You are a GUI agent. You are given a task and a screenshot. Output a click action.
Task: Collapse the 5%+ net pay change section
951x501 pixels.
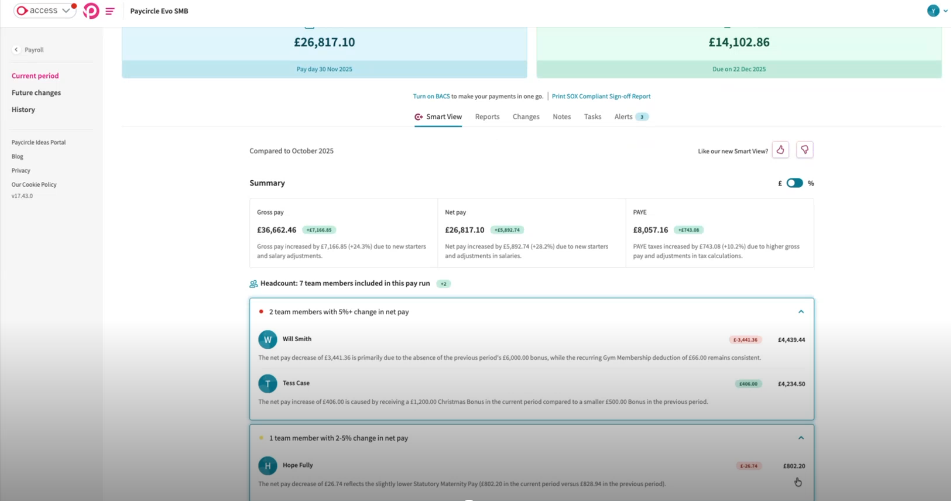click(x=801, y=311)
